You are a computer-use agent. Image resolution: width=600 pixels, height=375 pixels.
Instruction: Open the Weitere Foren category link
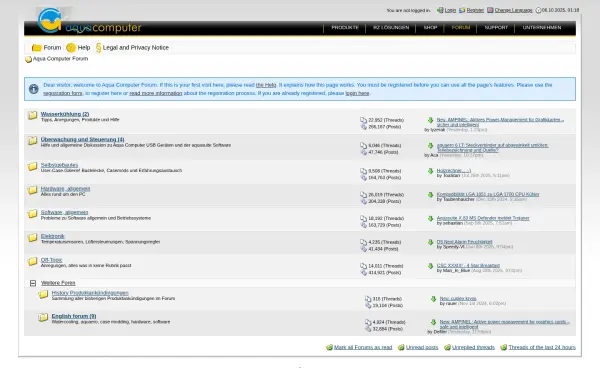58,283
